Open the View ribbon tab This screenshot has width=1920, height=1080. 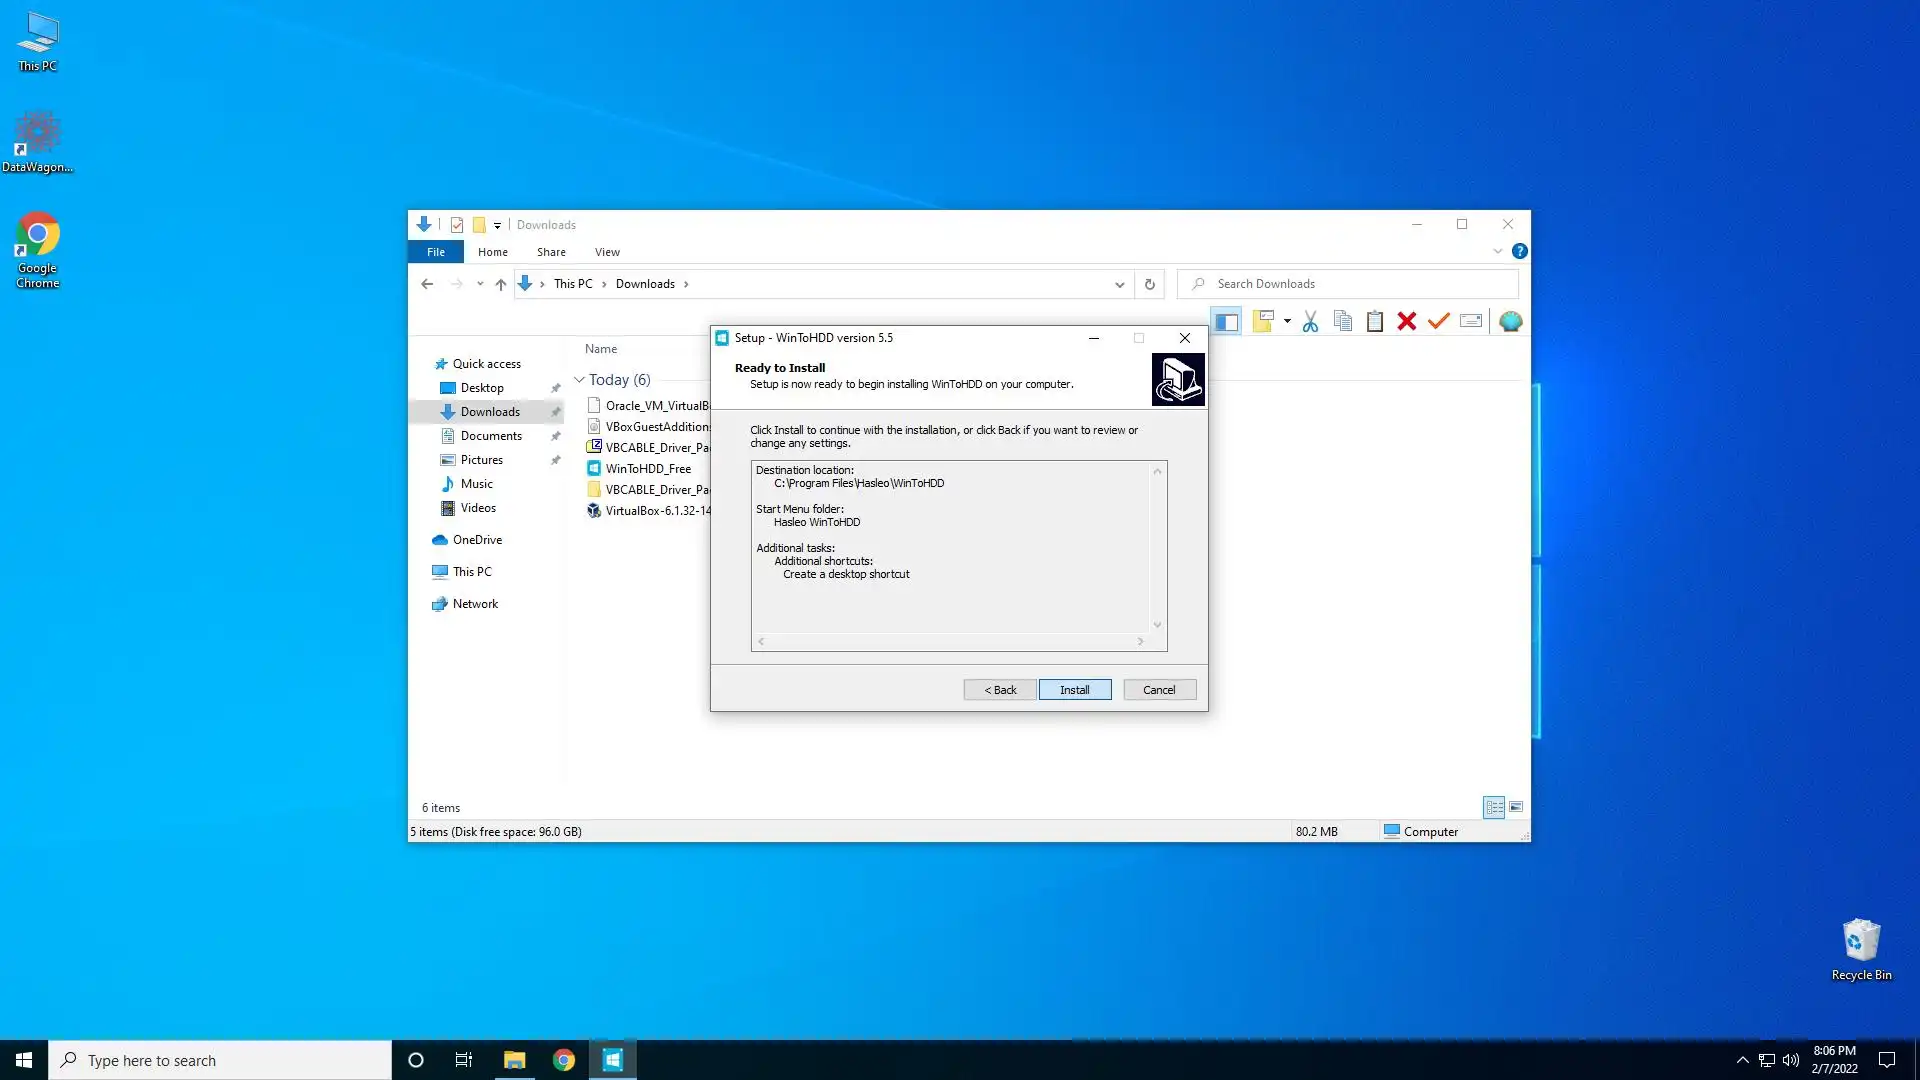607,252
